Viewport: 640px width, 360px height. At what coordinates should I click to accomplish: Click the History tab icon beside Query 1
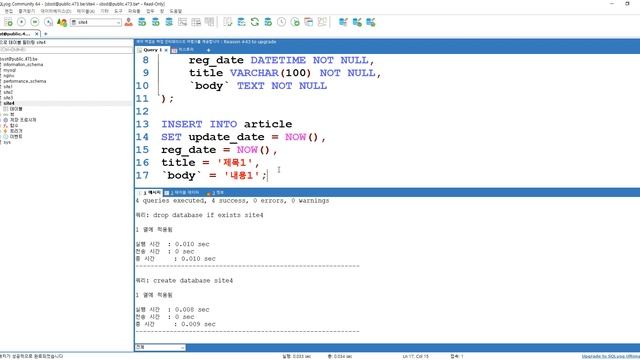tap(174, 50)
